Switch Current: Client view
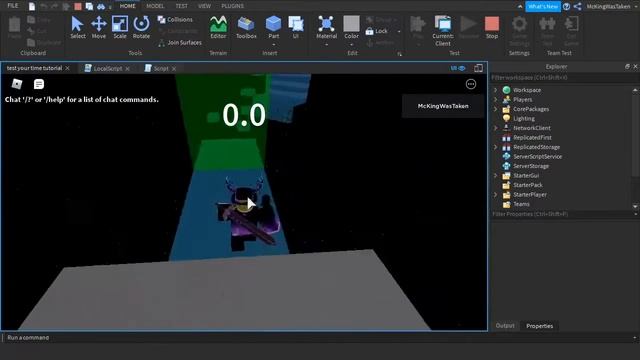Image resolution: width=640 pixels, height=360 pixels. [443, 31]
